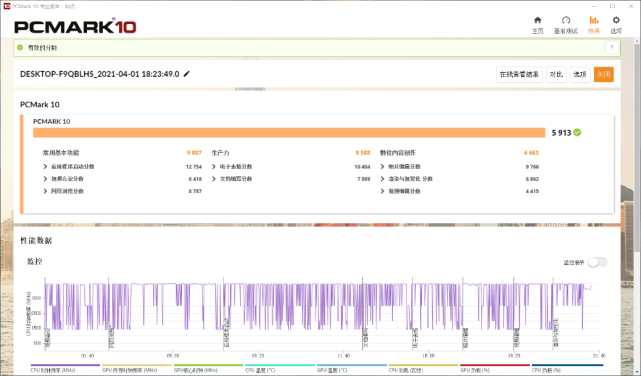The height and width of the screenshot is (376, 641).
Task: Click the Compare (对比) button
Action: [x=556, y=74]
